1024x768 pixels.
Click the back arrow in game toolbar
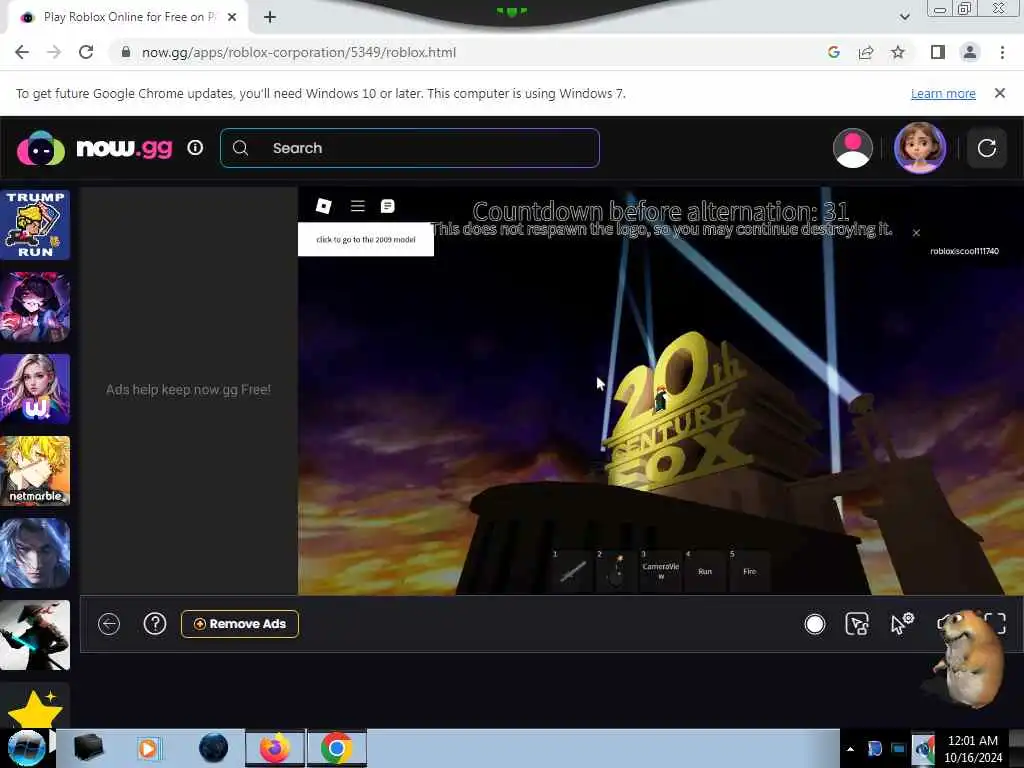(109, 624)
